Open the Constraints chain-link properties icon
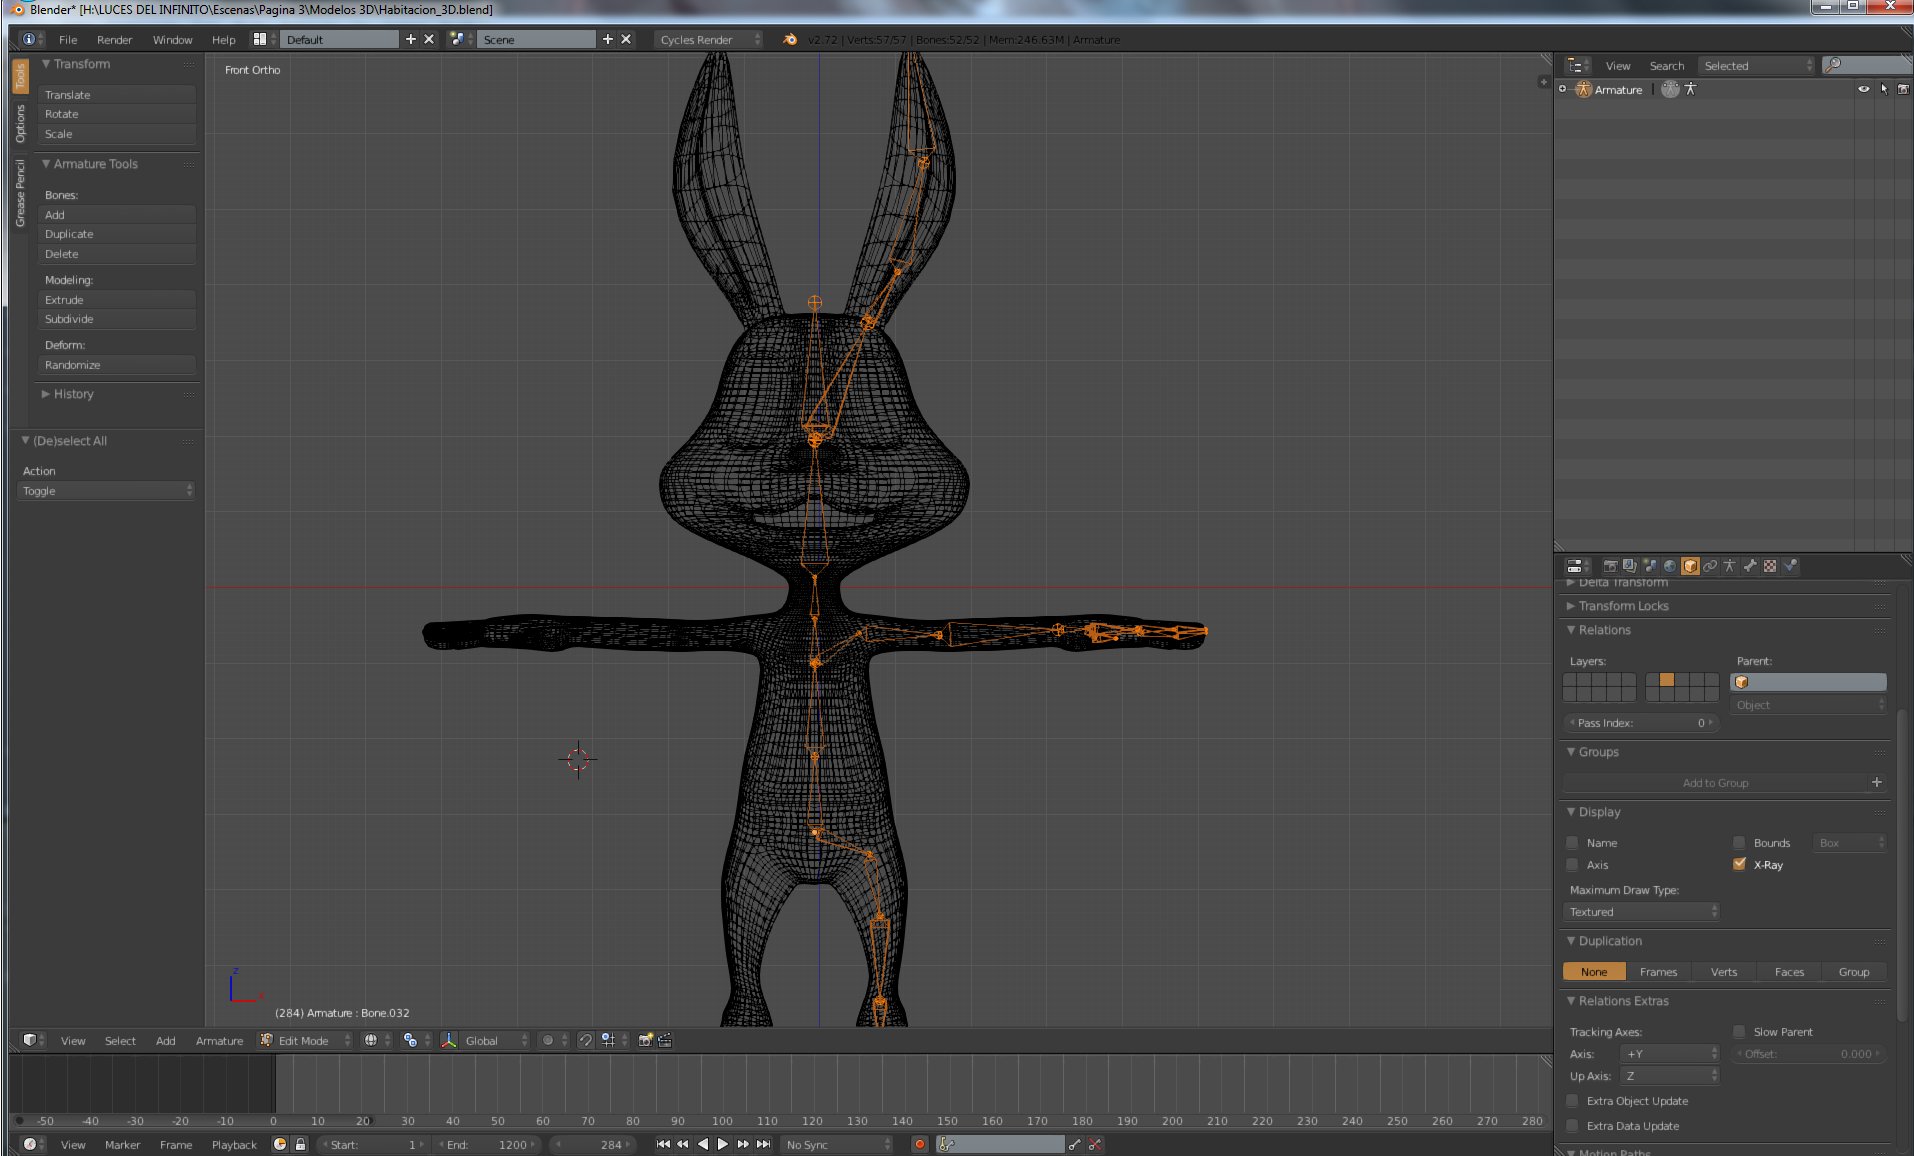This screenshot has height=1156, width=1914. tap(1710, 566)
